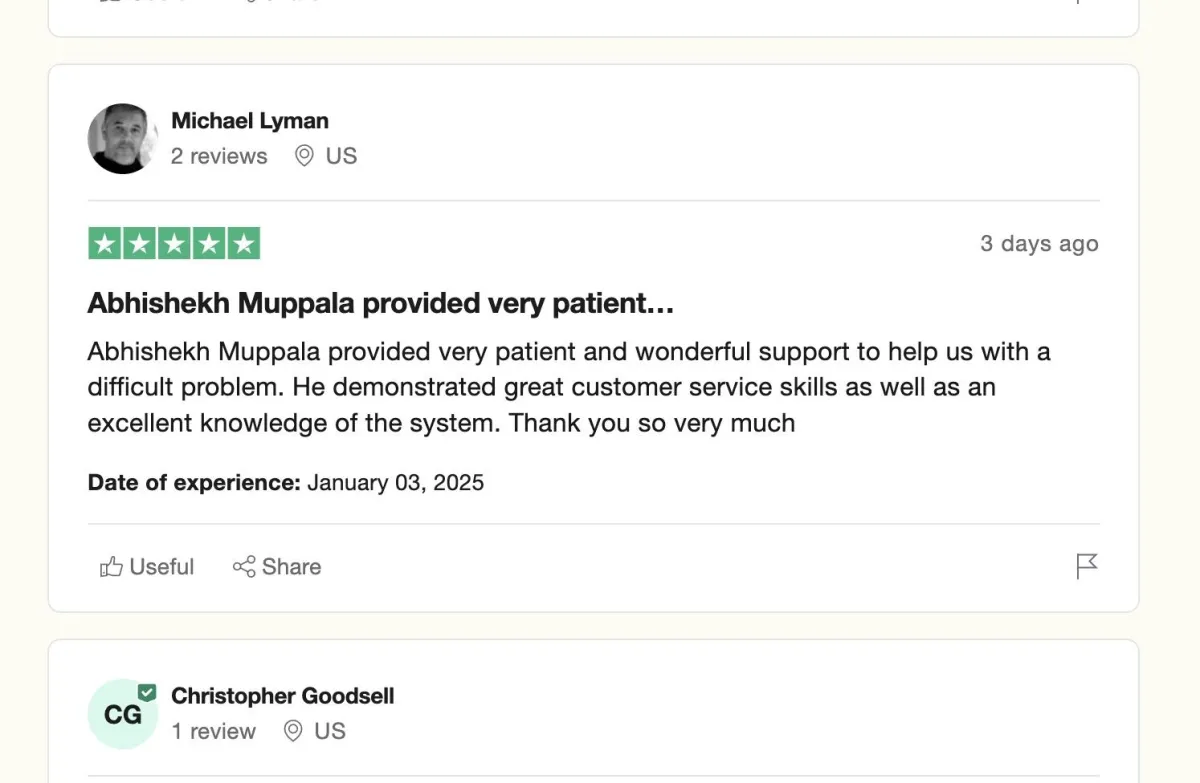This screenshot has height=783, width=1200.
Task: Click the location pin icon under Christopher Goodsell
Action: coord(293,731)
